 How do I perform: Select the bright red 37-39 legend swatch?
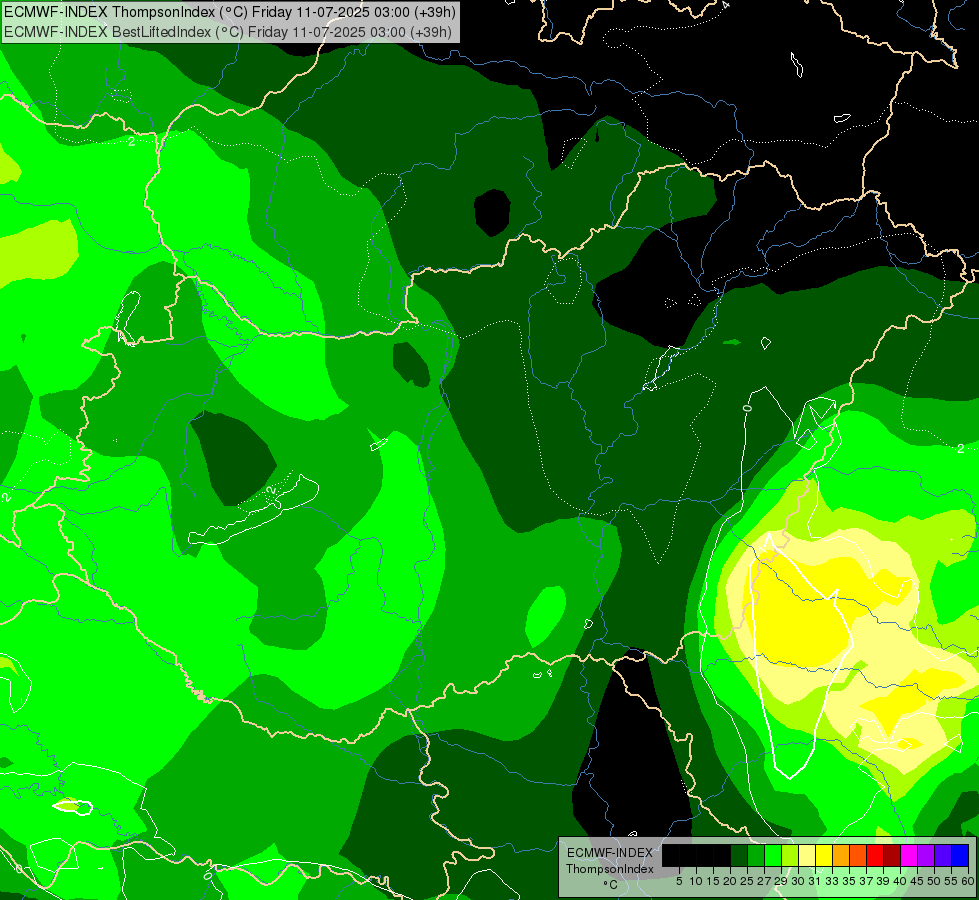[x=875, y=855]
